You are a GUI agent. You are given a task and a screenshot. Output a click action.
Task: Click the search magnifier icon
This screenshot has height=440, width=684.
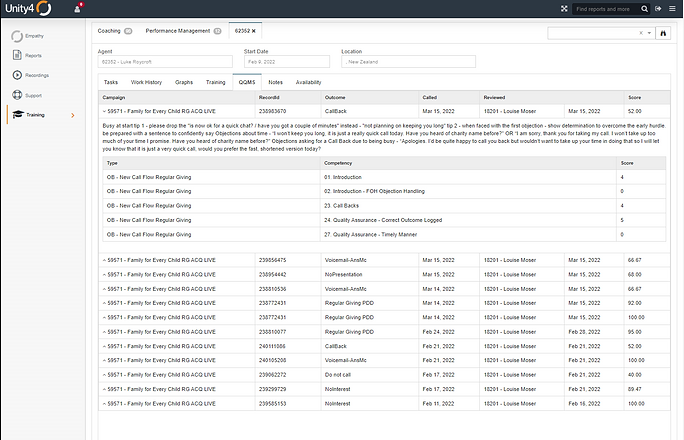pos(644,9)
